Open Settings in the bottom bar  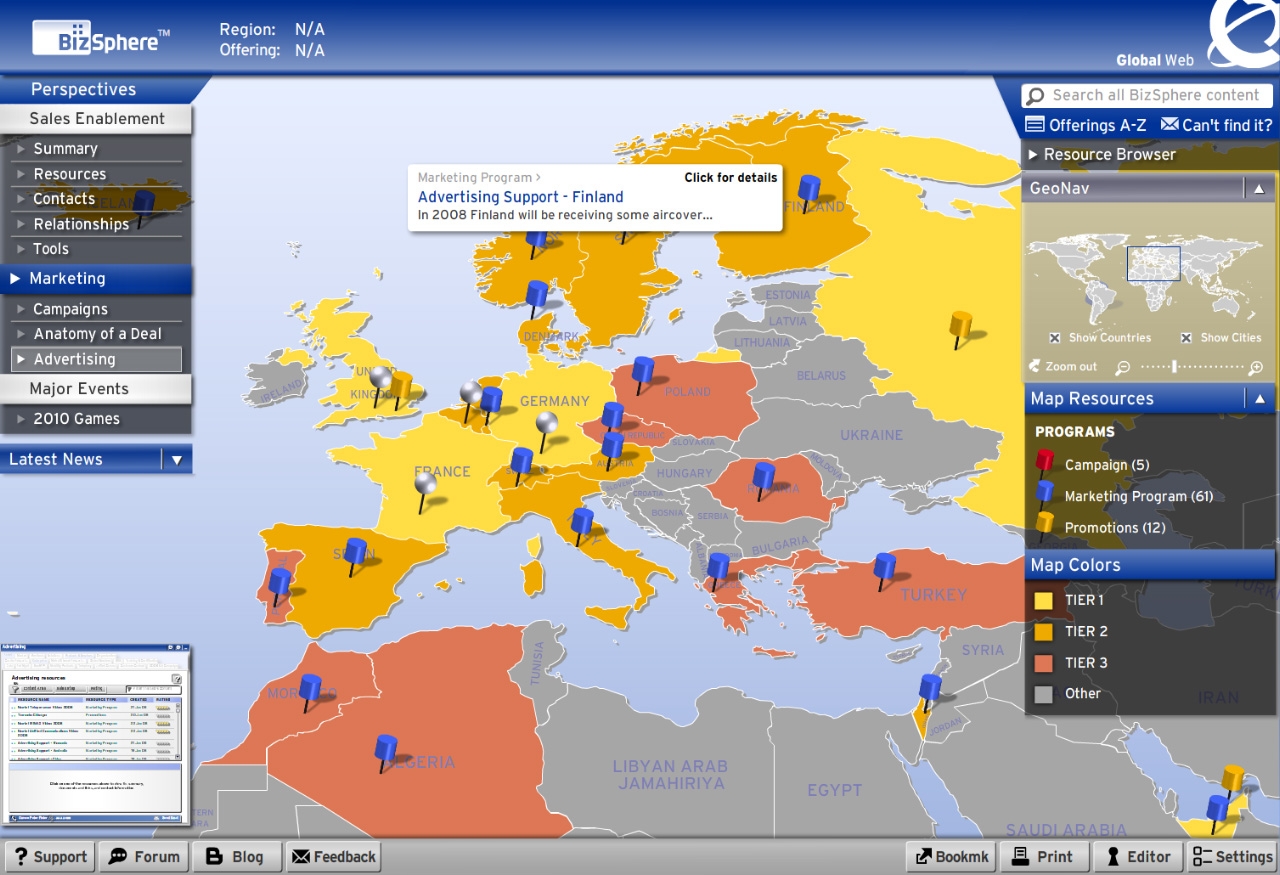pos(1232,857)
